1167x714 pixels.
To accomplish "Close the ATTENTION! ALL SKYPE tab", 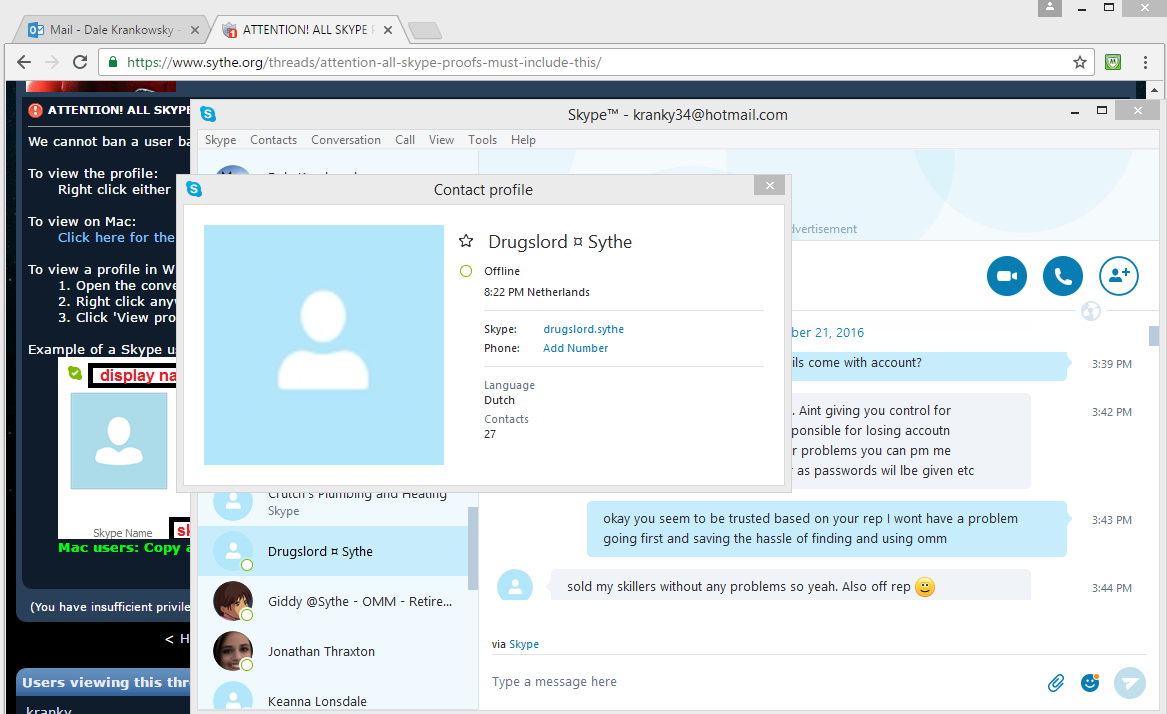I will (x=388, y=31).
